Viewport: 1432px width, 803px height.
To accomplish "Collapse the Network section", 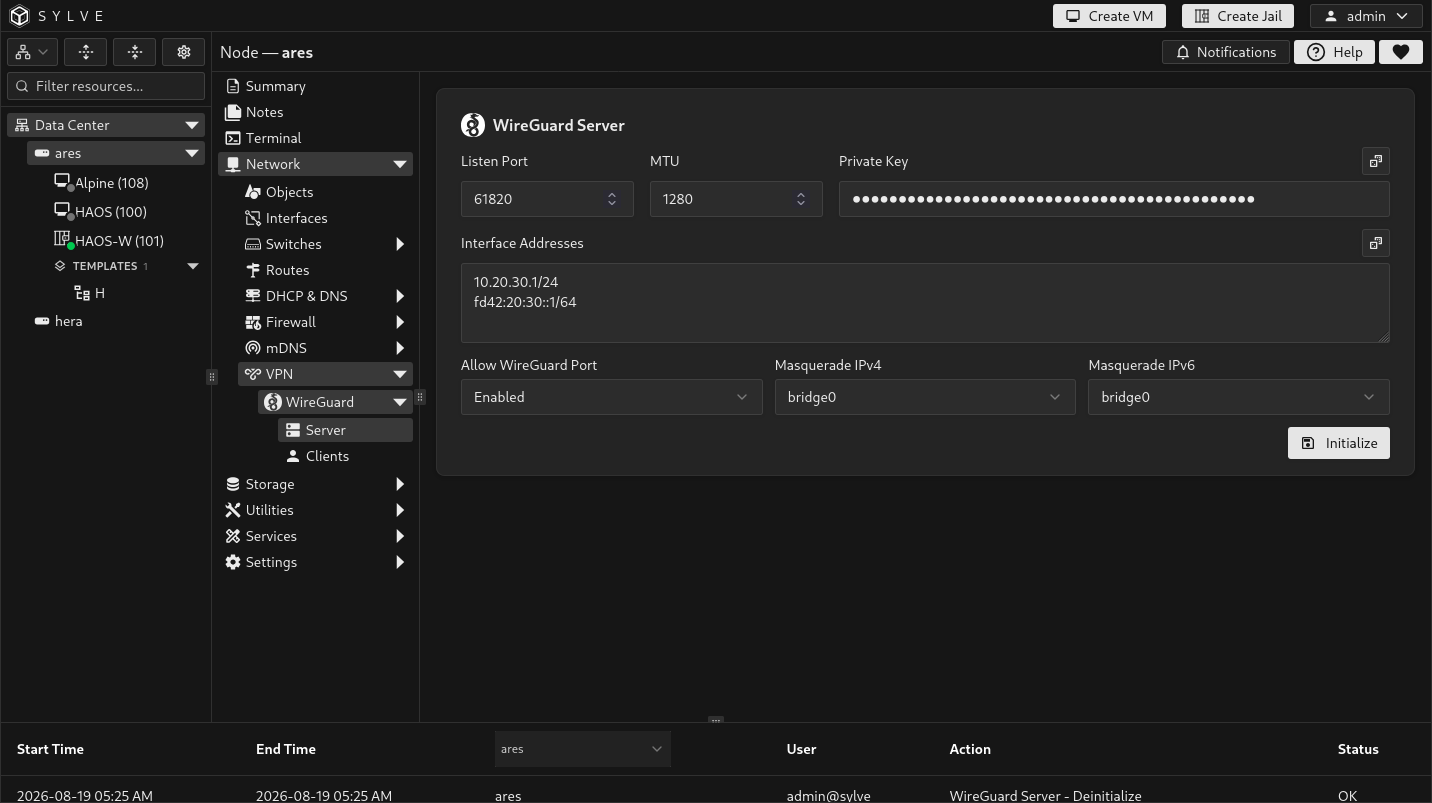I will [x=400, y=164].
